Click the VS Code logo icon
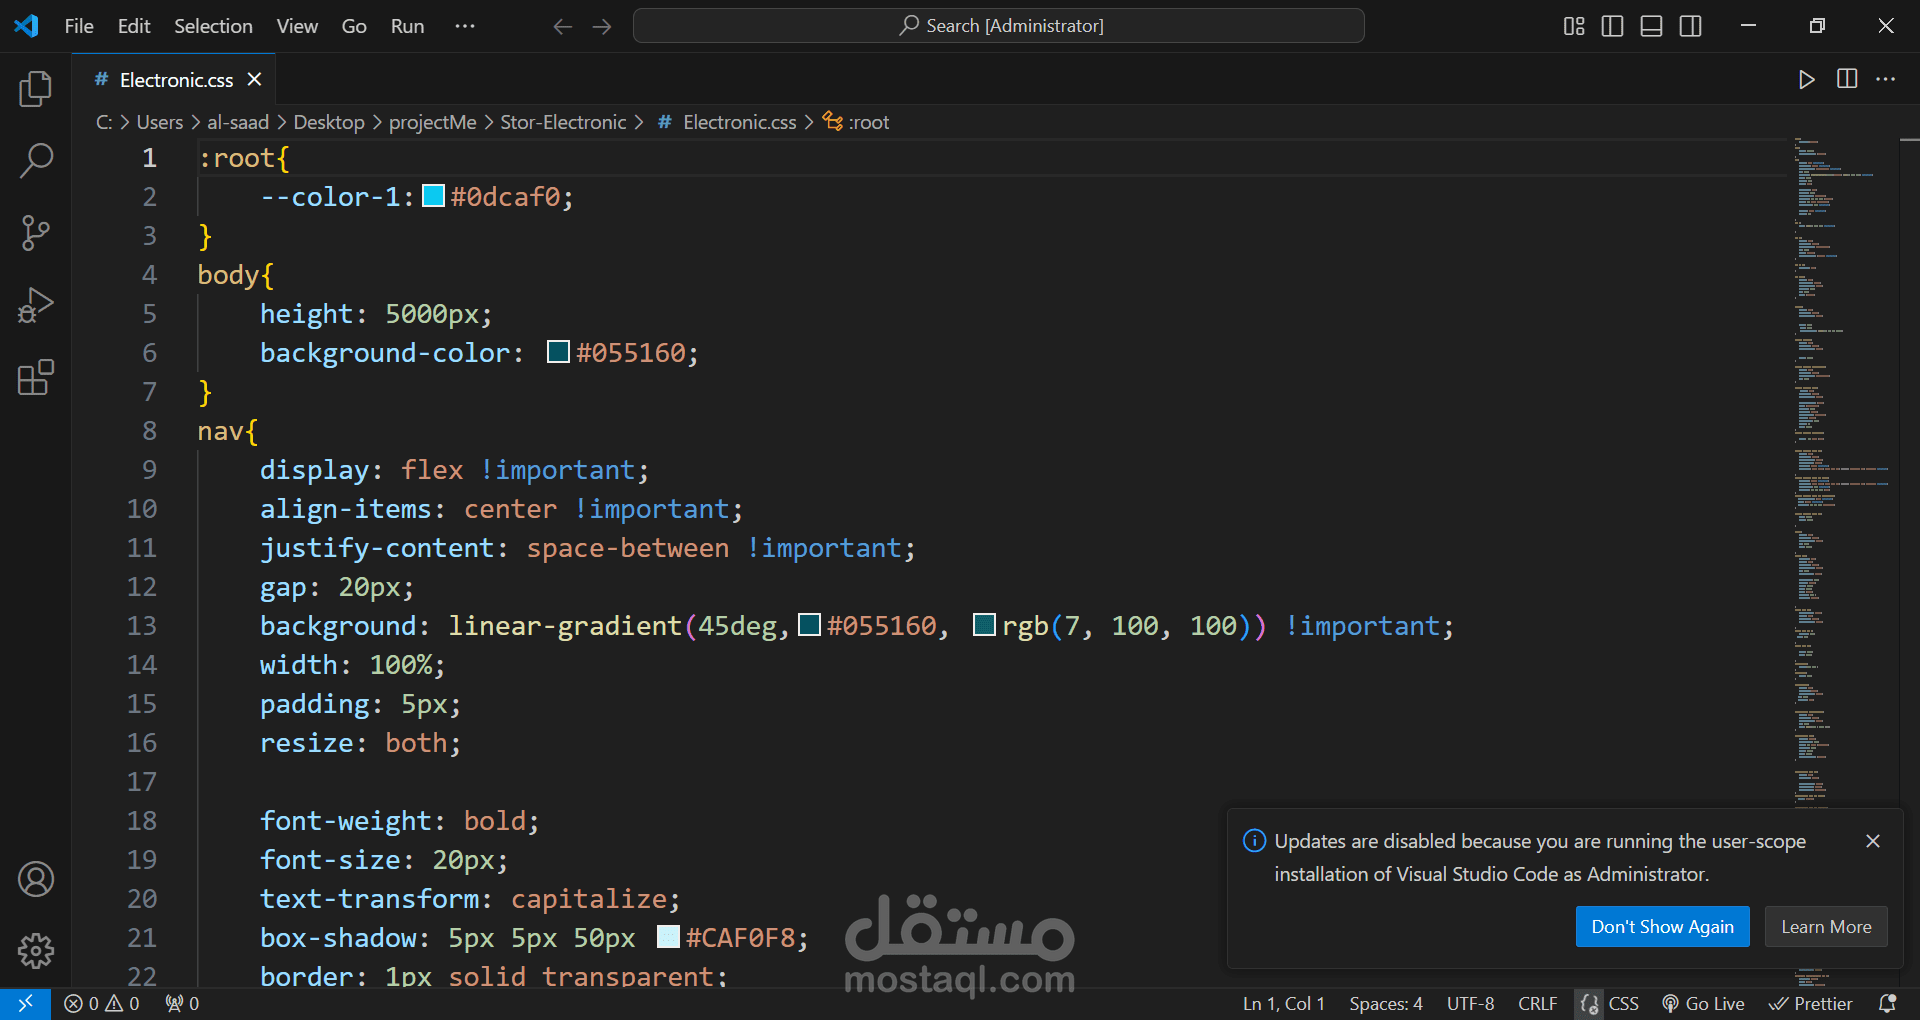The image size is (1920, 1020). point(27,26)
